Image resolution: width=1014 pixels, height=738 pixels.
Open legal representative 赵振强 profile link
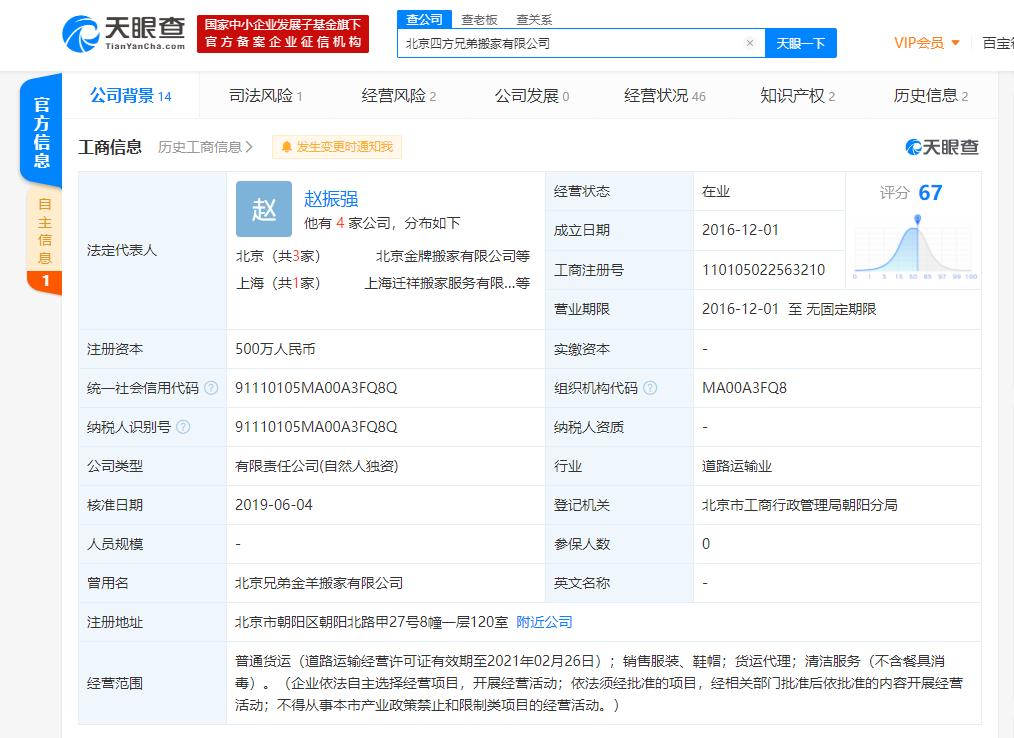click(331, 199)
